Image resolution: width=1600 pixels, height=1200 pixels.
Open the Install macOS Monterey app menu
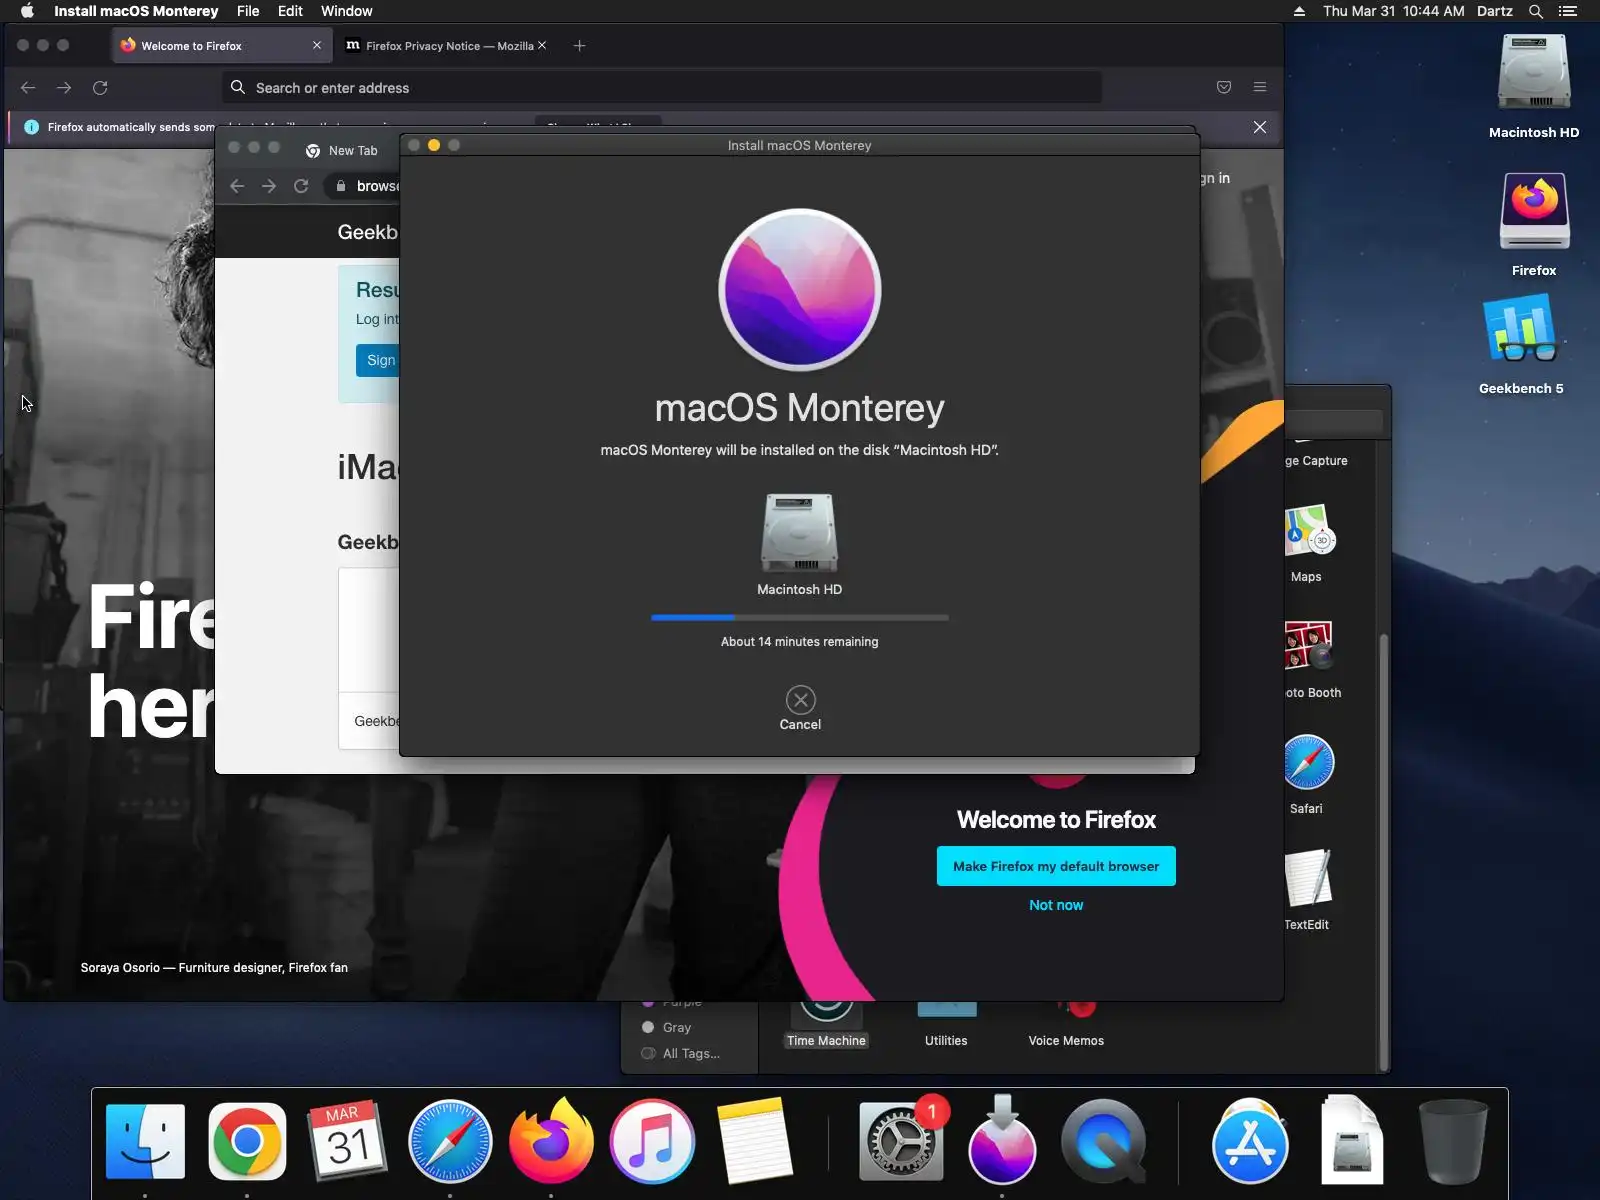click(x=136, y=11)
